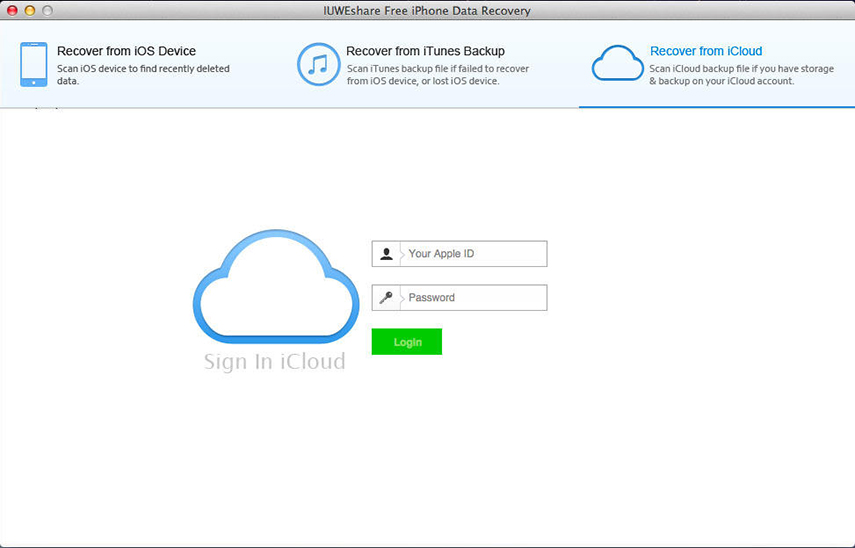The height and width of the screenshot is (548, 855).
Task: Click the iTunes backup description text
Action: click(438, 75)
